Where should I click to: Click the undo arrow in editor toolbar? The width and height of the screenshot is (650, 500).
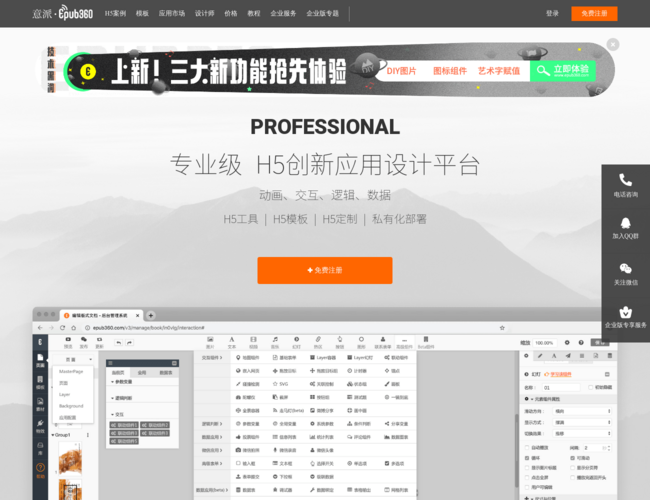coord(119,342)
